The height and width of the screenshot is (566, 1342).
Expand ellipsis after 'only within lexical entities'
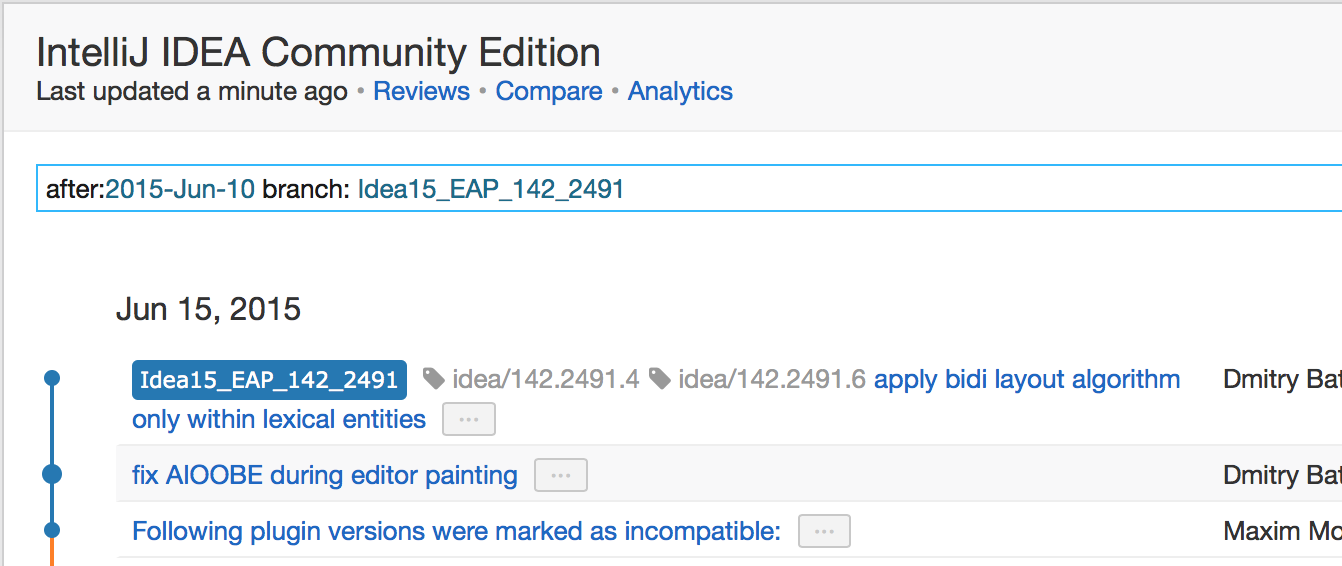coord(469,419)
